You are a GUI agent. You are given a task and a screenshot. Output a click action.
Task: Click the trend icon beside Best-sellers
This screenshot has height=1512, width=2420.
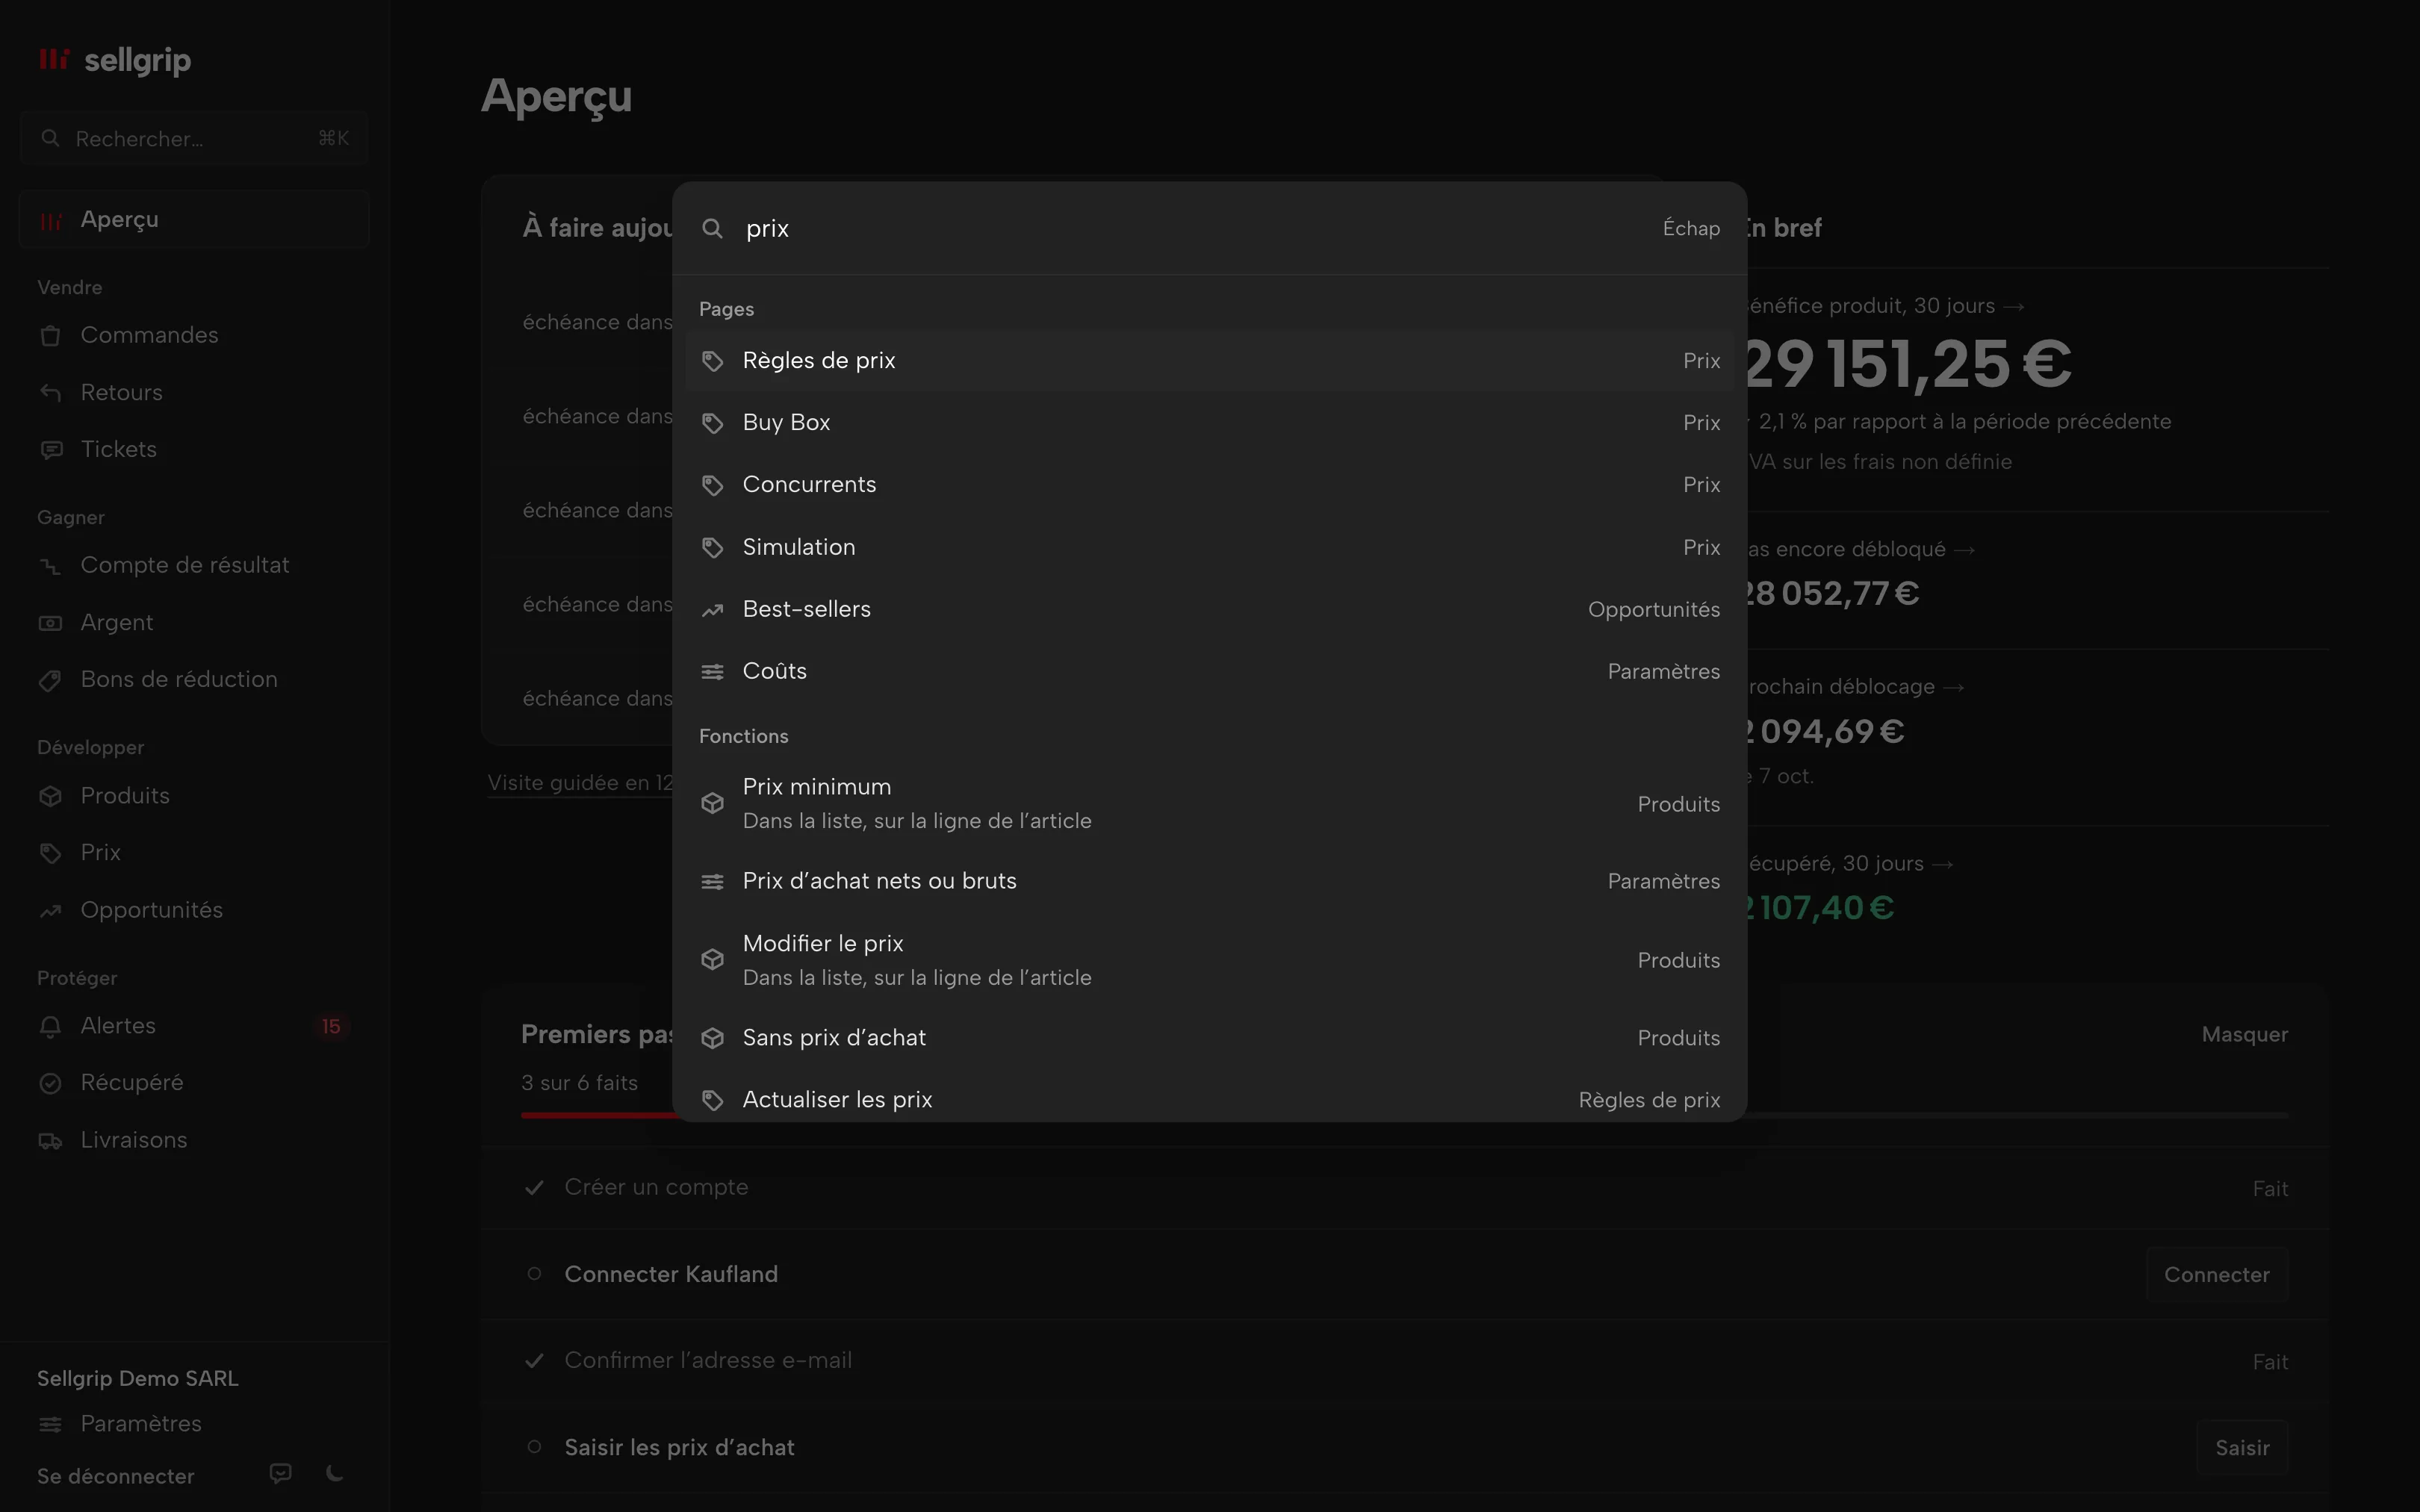click(712, 610)
